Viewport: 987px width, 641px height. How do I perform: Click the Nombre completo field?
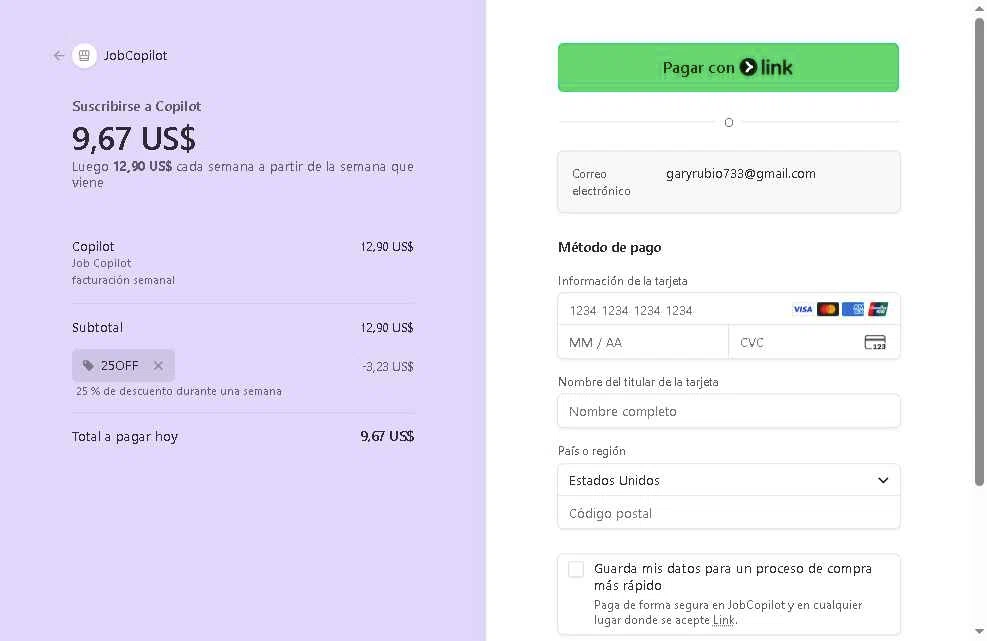pos(729,411)
